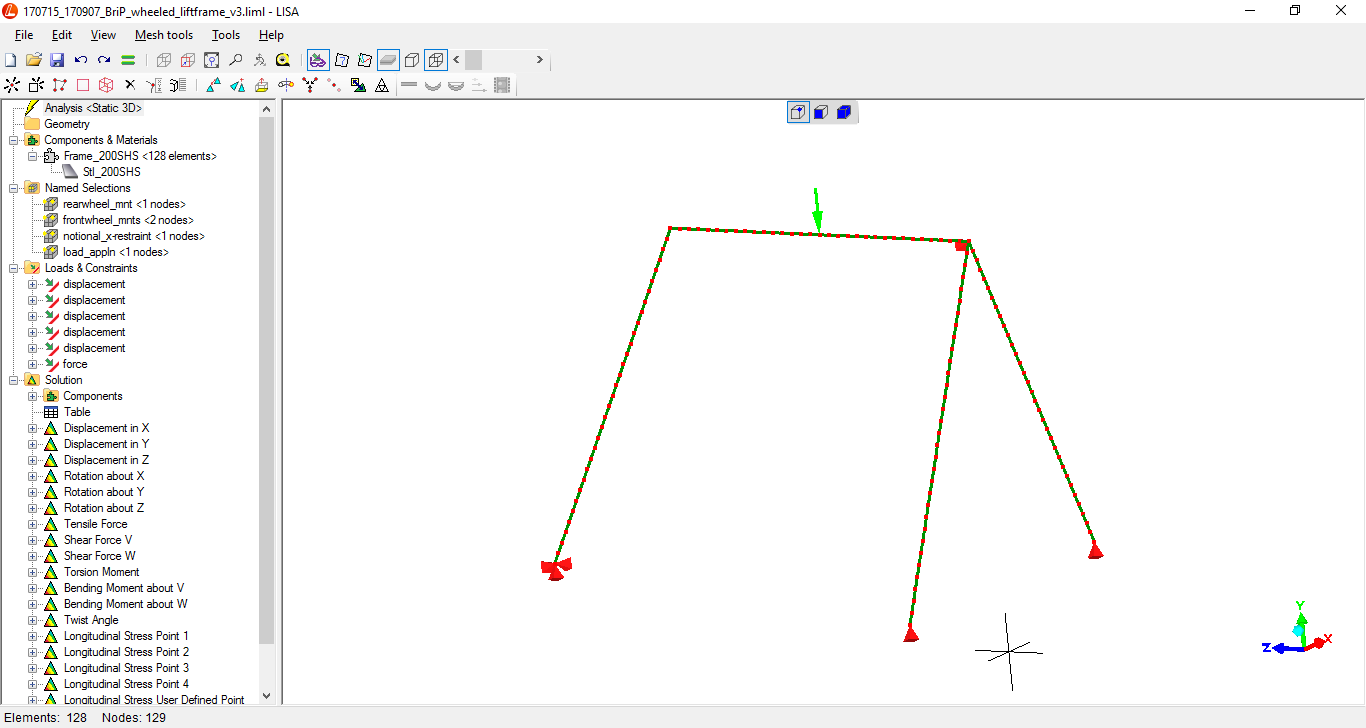Toggle select nodes mode cube button

tap(798, 112)
